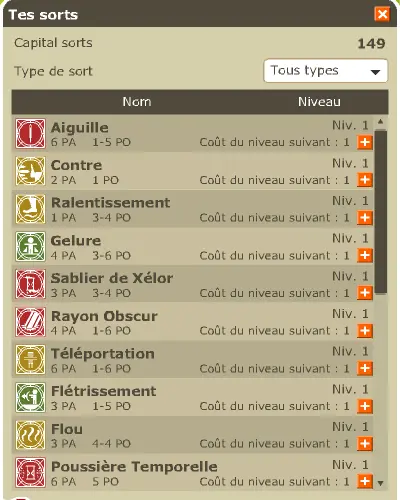Click the Flou spell icon
400x500 pixels.
30,435
